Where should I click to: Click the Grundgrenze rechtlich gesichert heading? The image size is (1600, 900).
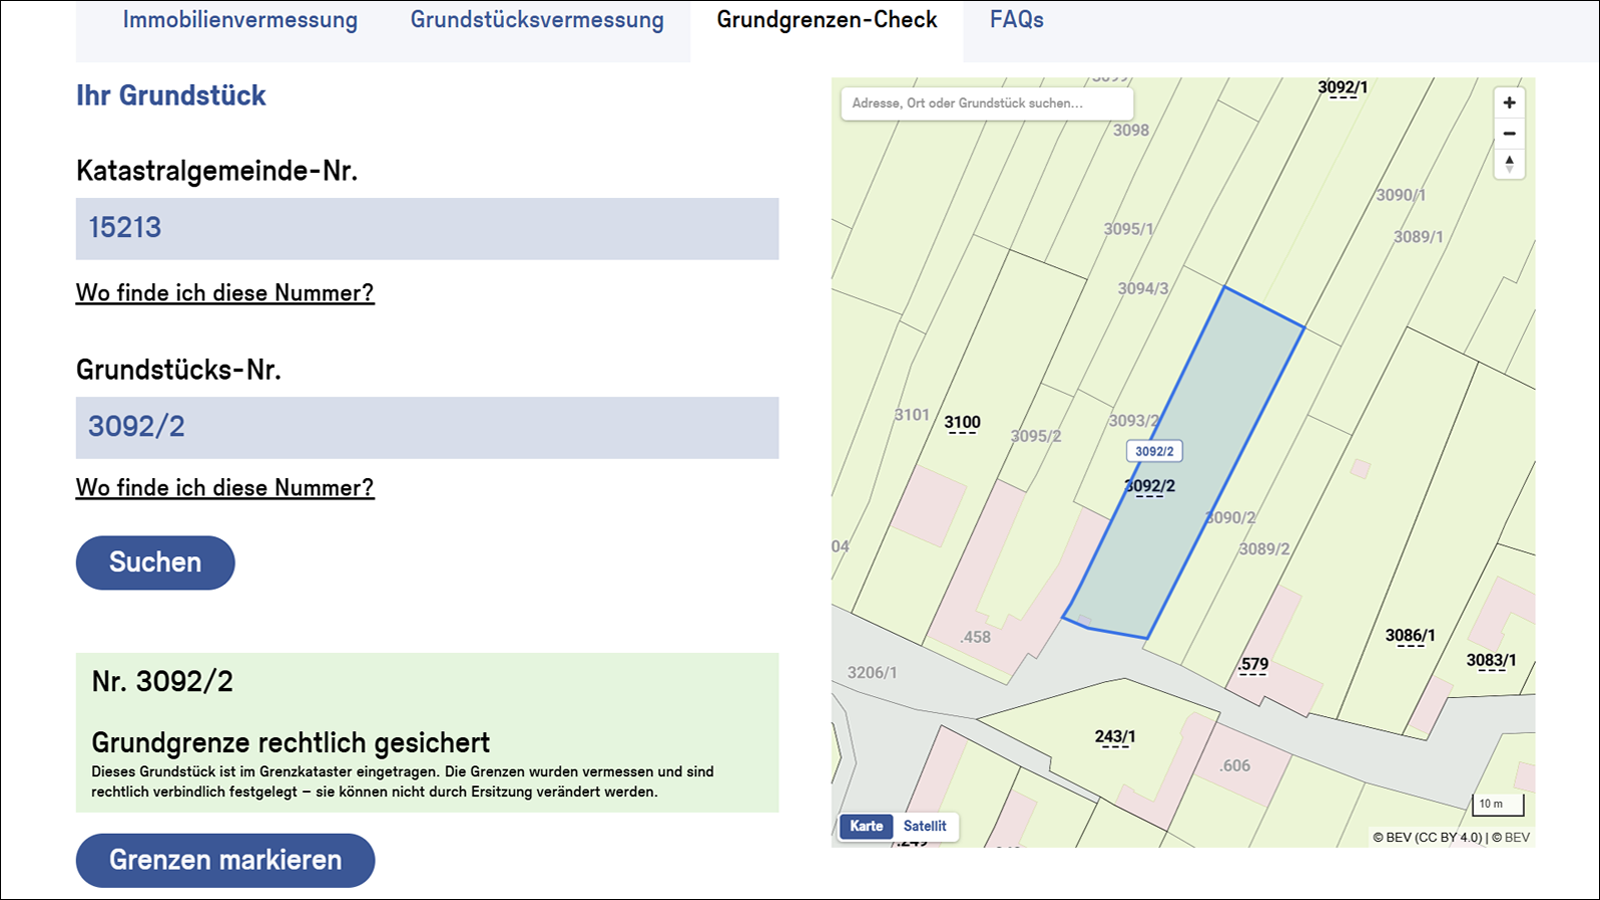click(x=291, y=743)
